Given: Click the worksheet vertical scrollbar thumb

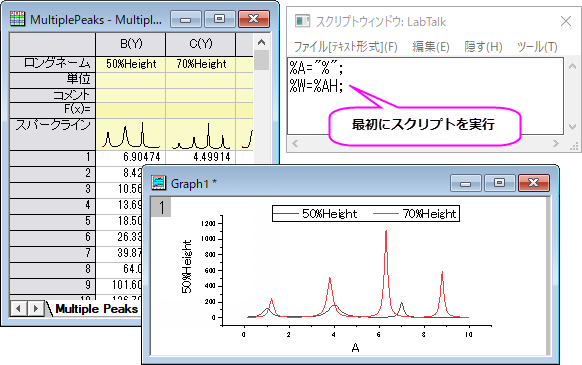Looking at the screenshot, I should pyautogui.click(x=262, y=60).
